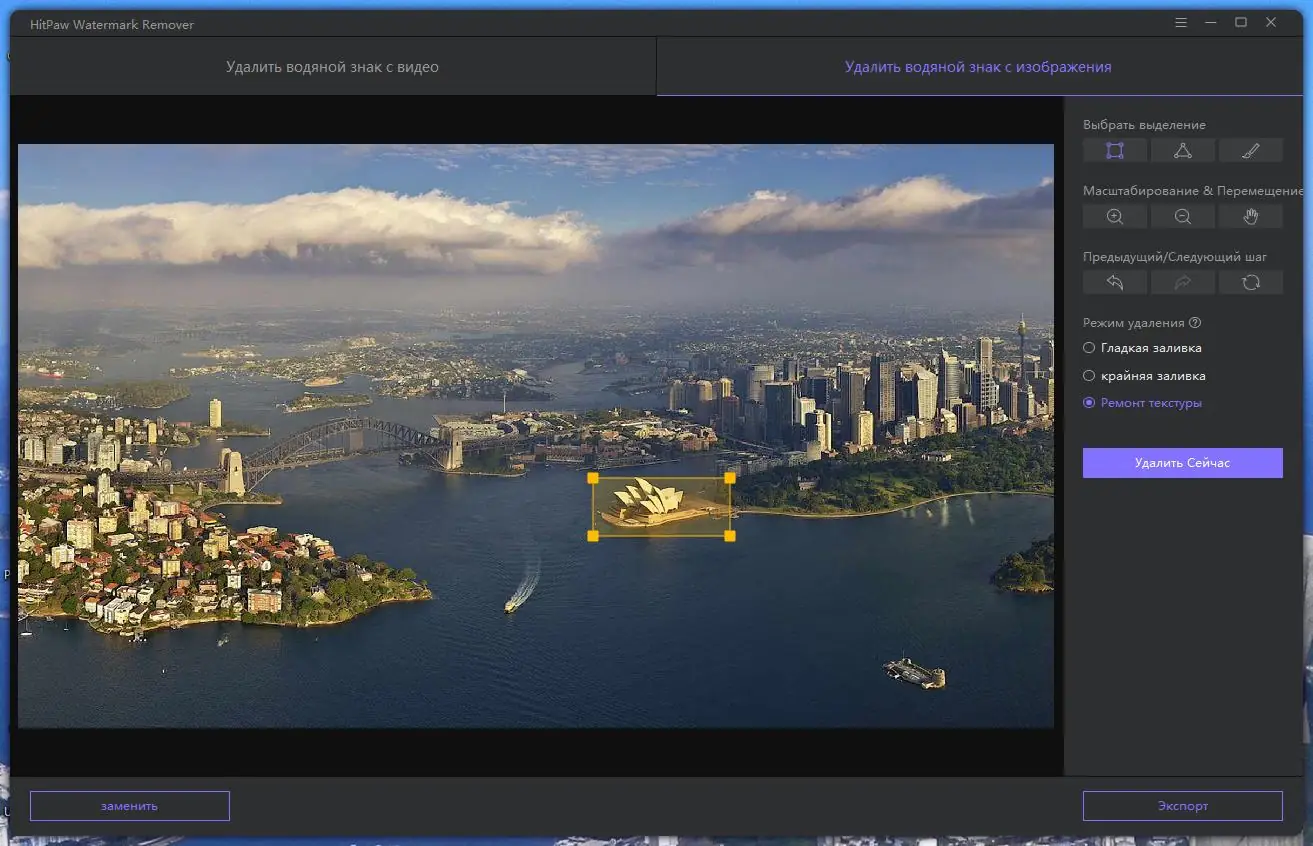Reset all changes with refresh icon

pos(1251,283)
